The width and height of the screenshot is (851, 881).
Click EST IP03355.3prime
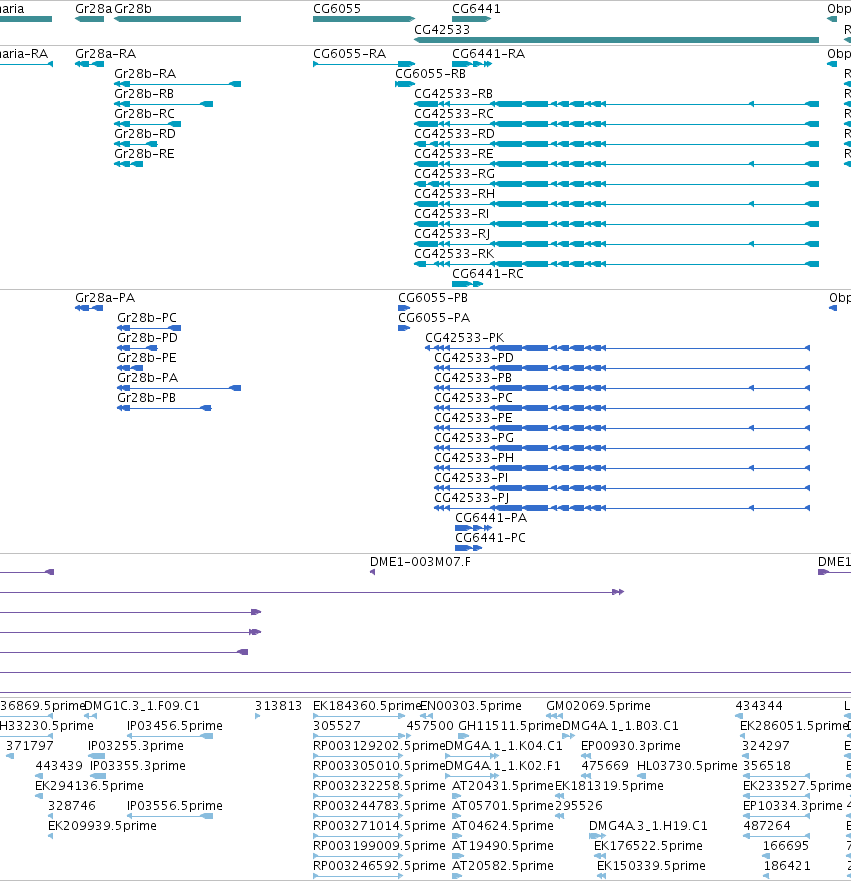[x=98, y=776]
